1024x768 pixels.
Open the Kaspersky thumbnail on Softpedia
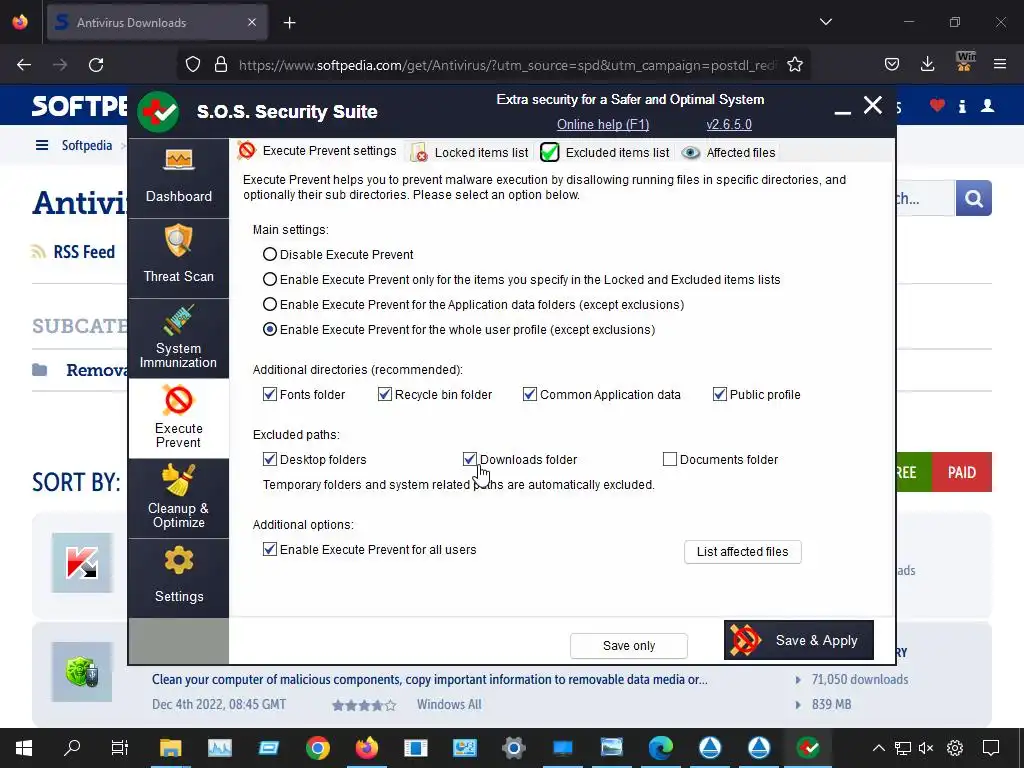pyautogui.click(x=82, y=562)
